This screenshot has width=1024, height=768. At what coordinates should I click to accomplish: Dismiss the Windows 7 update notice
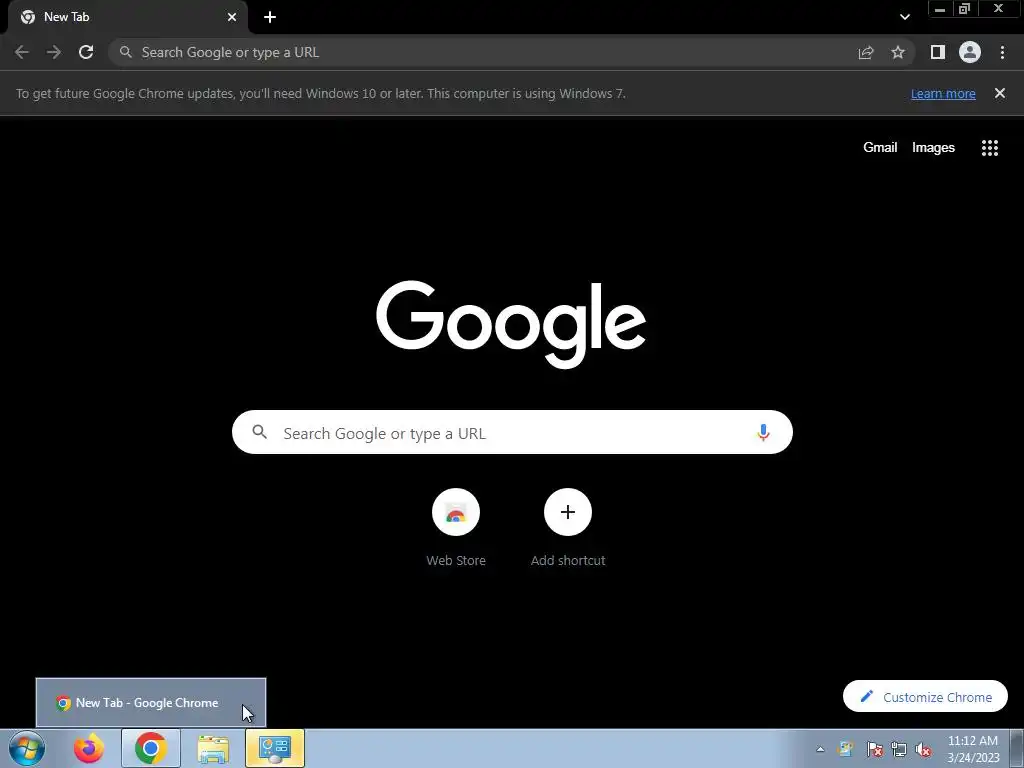point(1000,93)
